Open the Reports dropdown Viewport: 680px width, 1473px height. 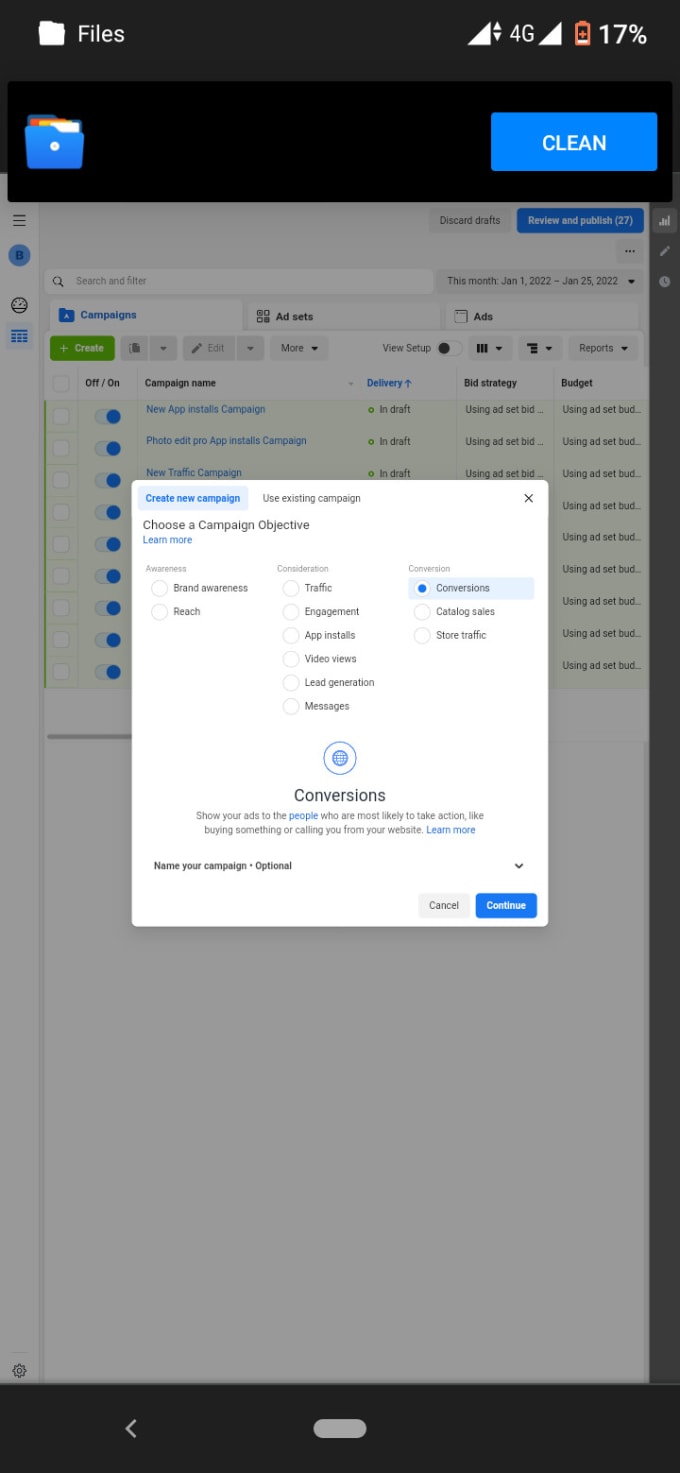click(x=603, y=348)
